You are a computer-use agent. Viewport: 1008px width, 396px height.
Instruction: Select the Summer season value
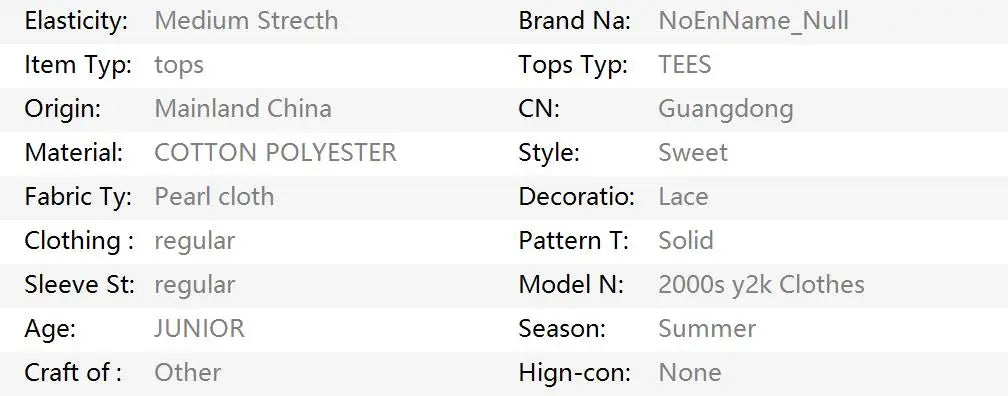point(707,328)
